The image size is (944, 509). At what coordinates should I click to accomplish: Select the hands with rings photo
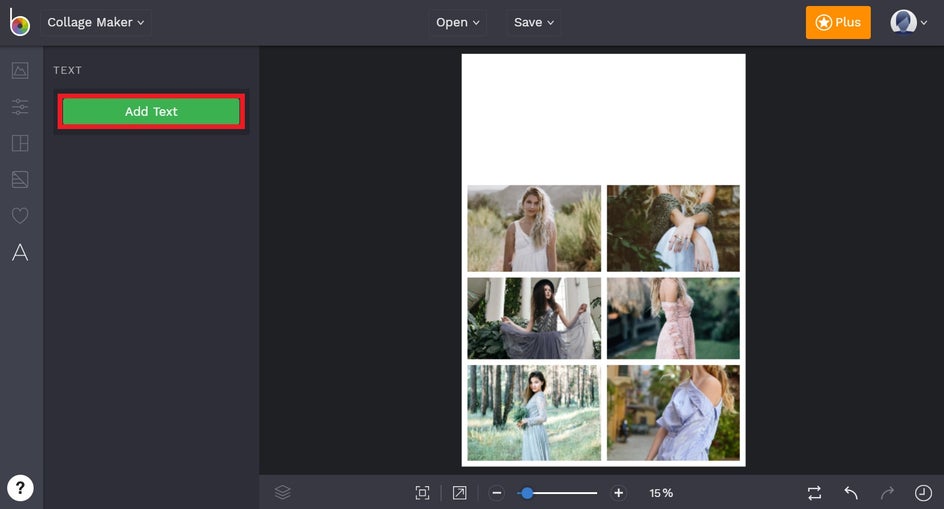pos(673,228)
